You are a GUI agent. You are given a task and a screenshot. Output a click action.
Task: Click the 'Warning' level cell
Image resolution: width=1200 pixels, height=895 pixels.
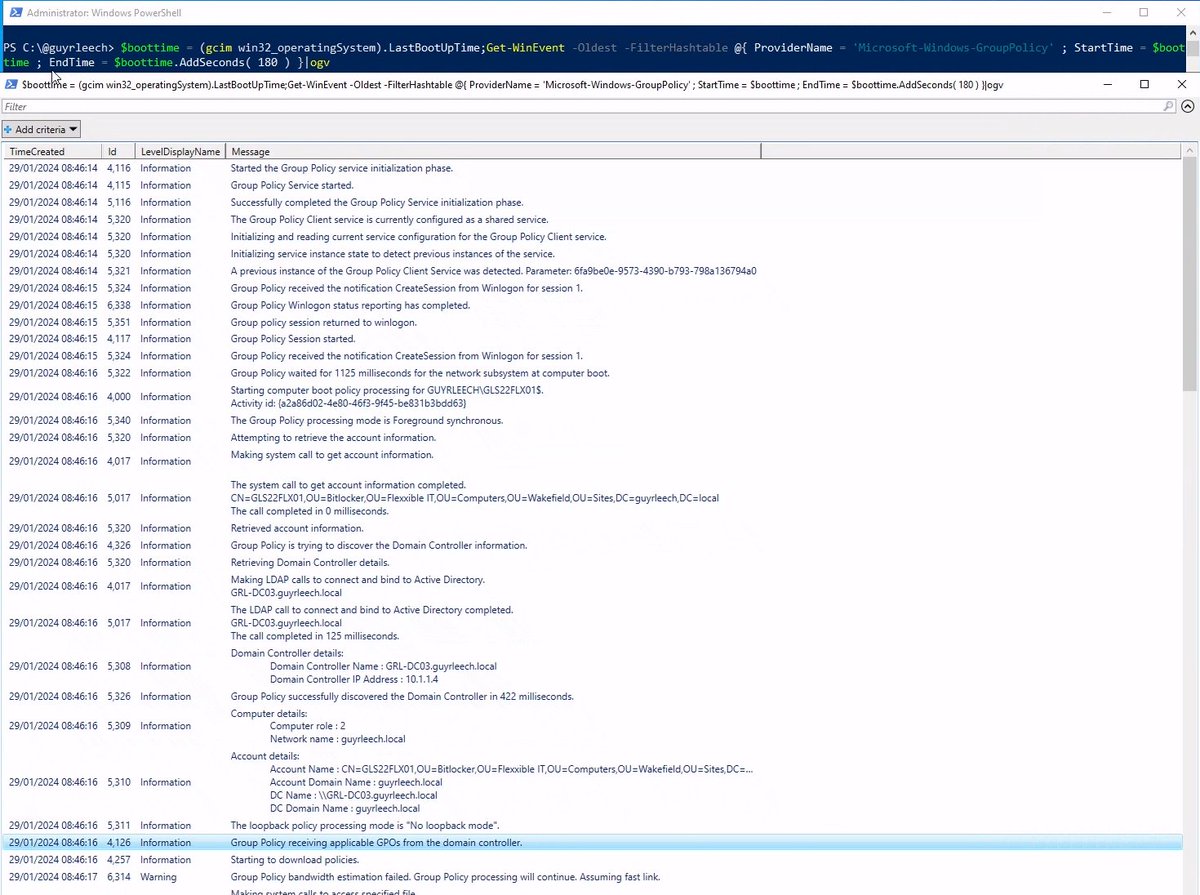(158, 877)
